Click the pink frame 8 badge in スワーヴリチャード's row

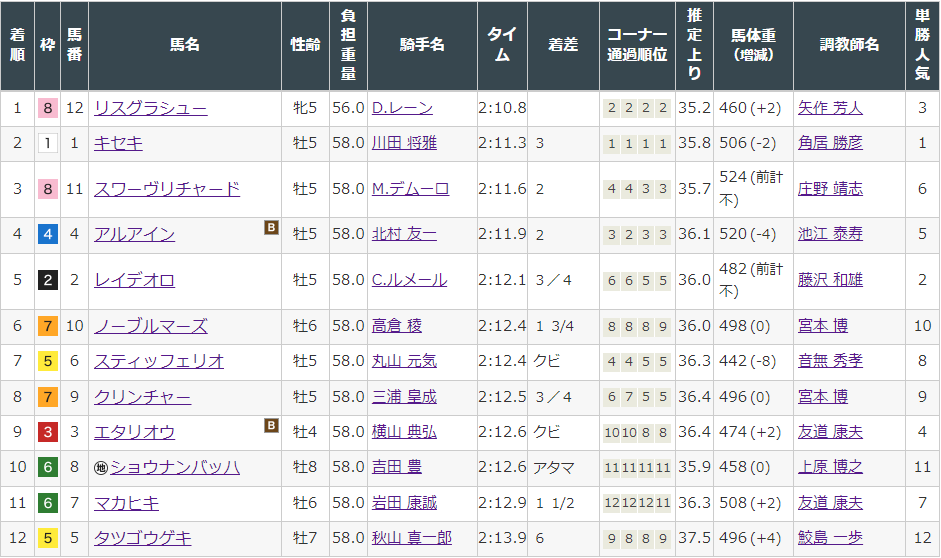(x=48, y=190)
